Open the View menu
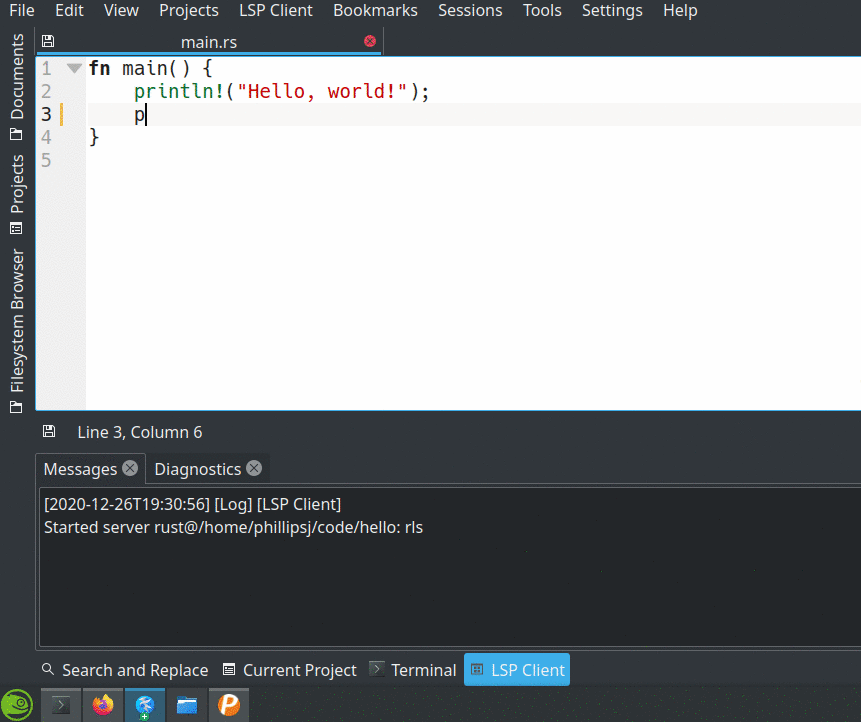This screenshot has width=861, height=722. pos(121,10)
